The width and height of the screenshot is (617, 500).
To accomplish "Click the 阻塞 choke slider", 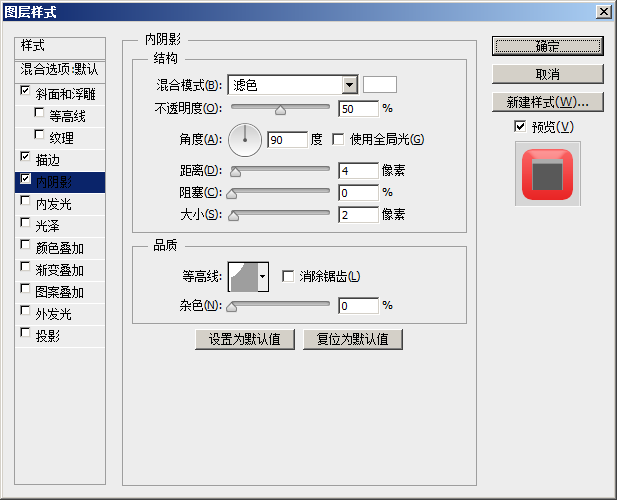I will [279, 192].
